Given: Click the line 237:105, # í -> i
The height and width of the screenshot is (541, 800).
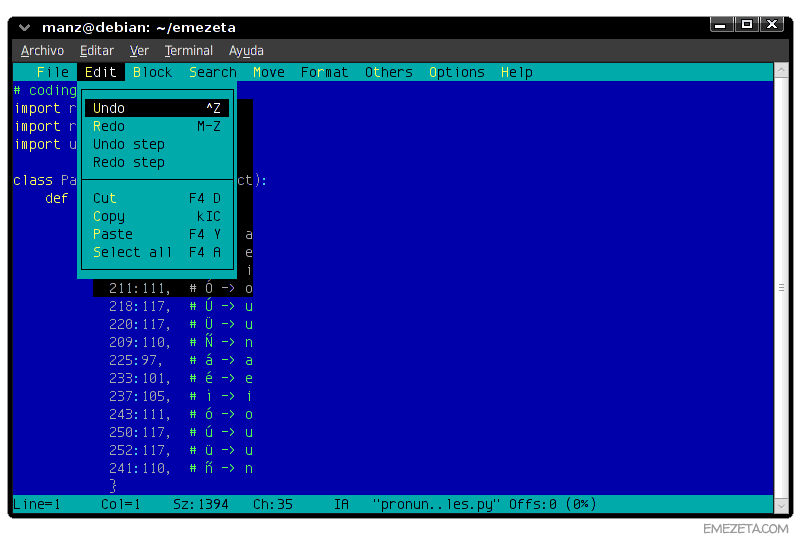Looking at the screenshot, I should point(181,396).
